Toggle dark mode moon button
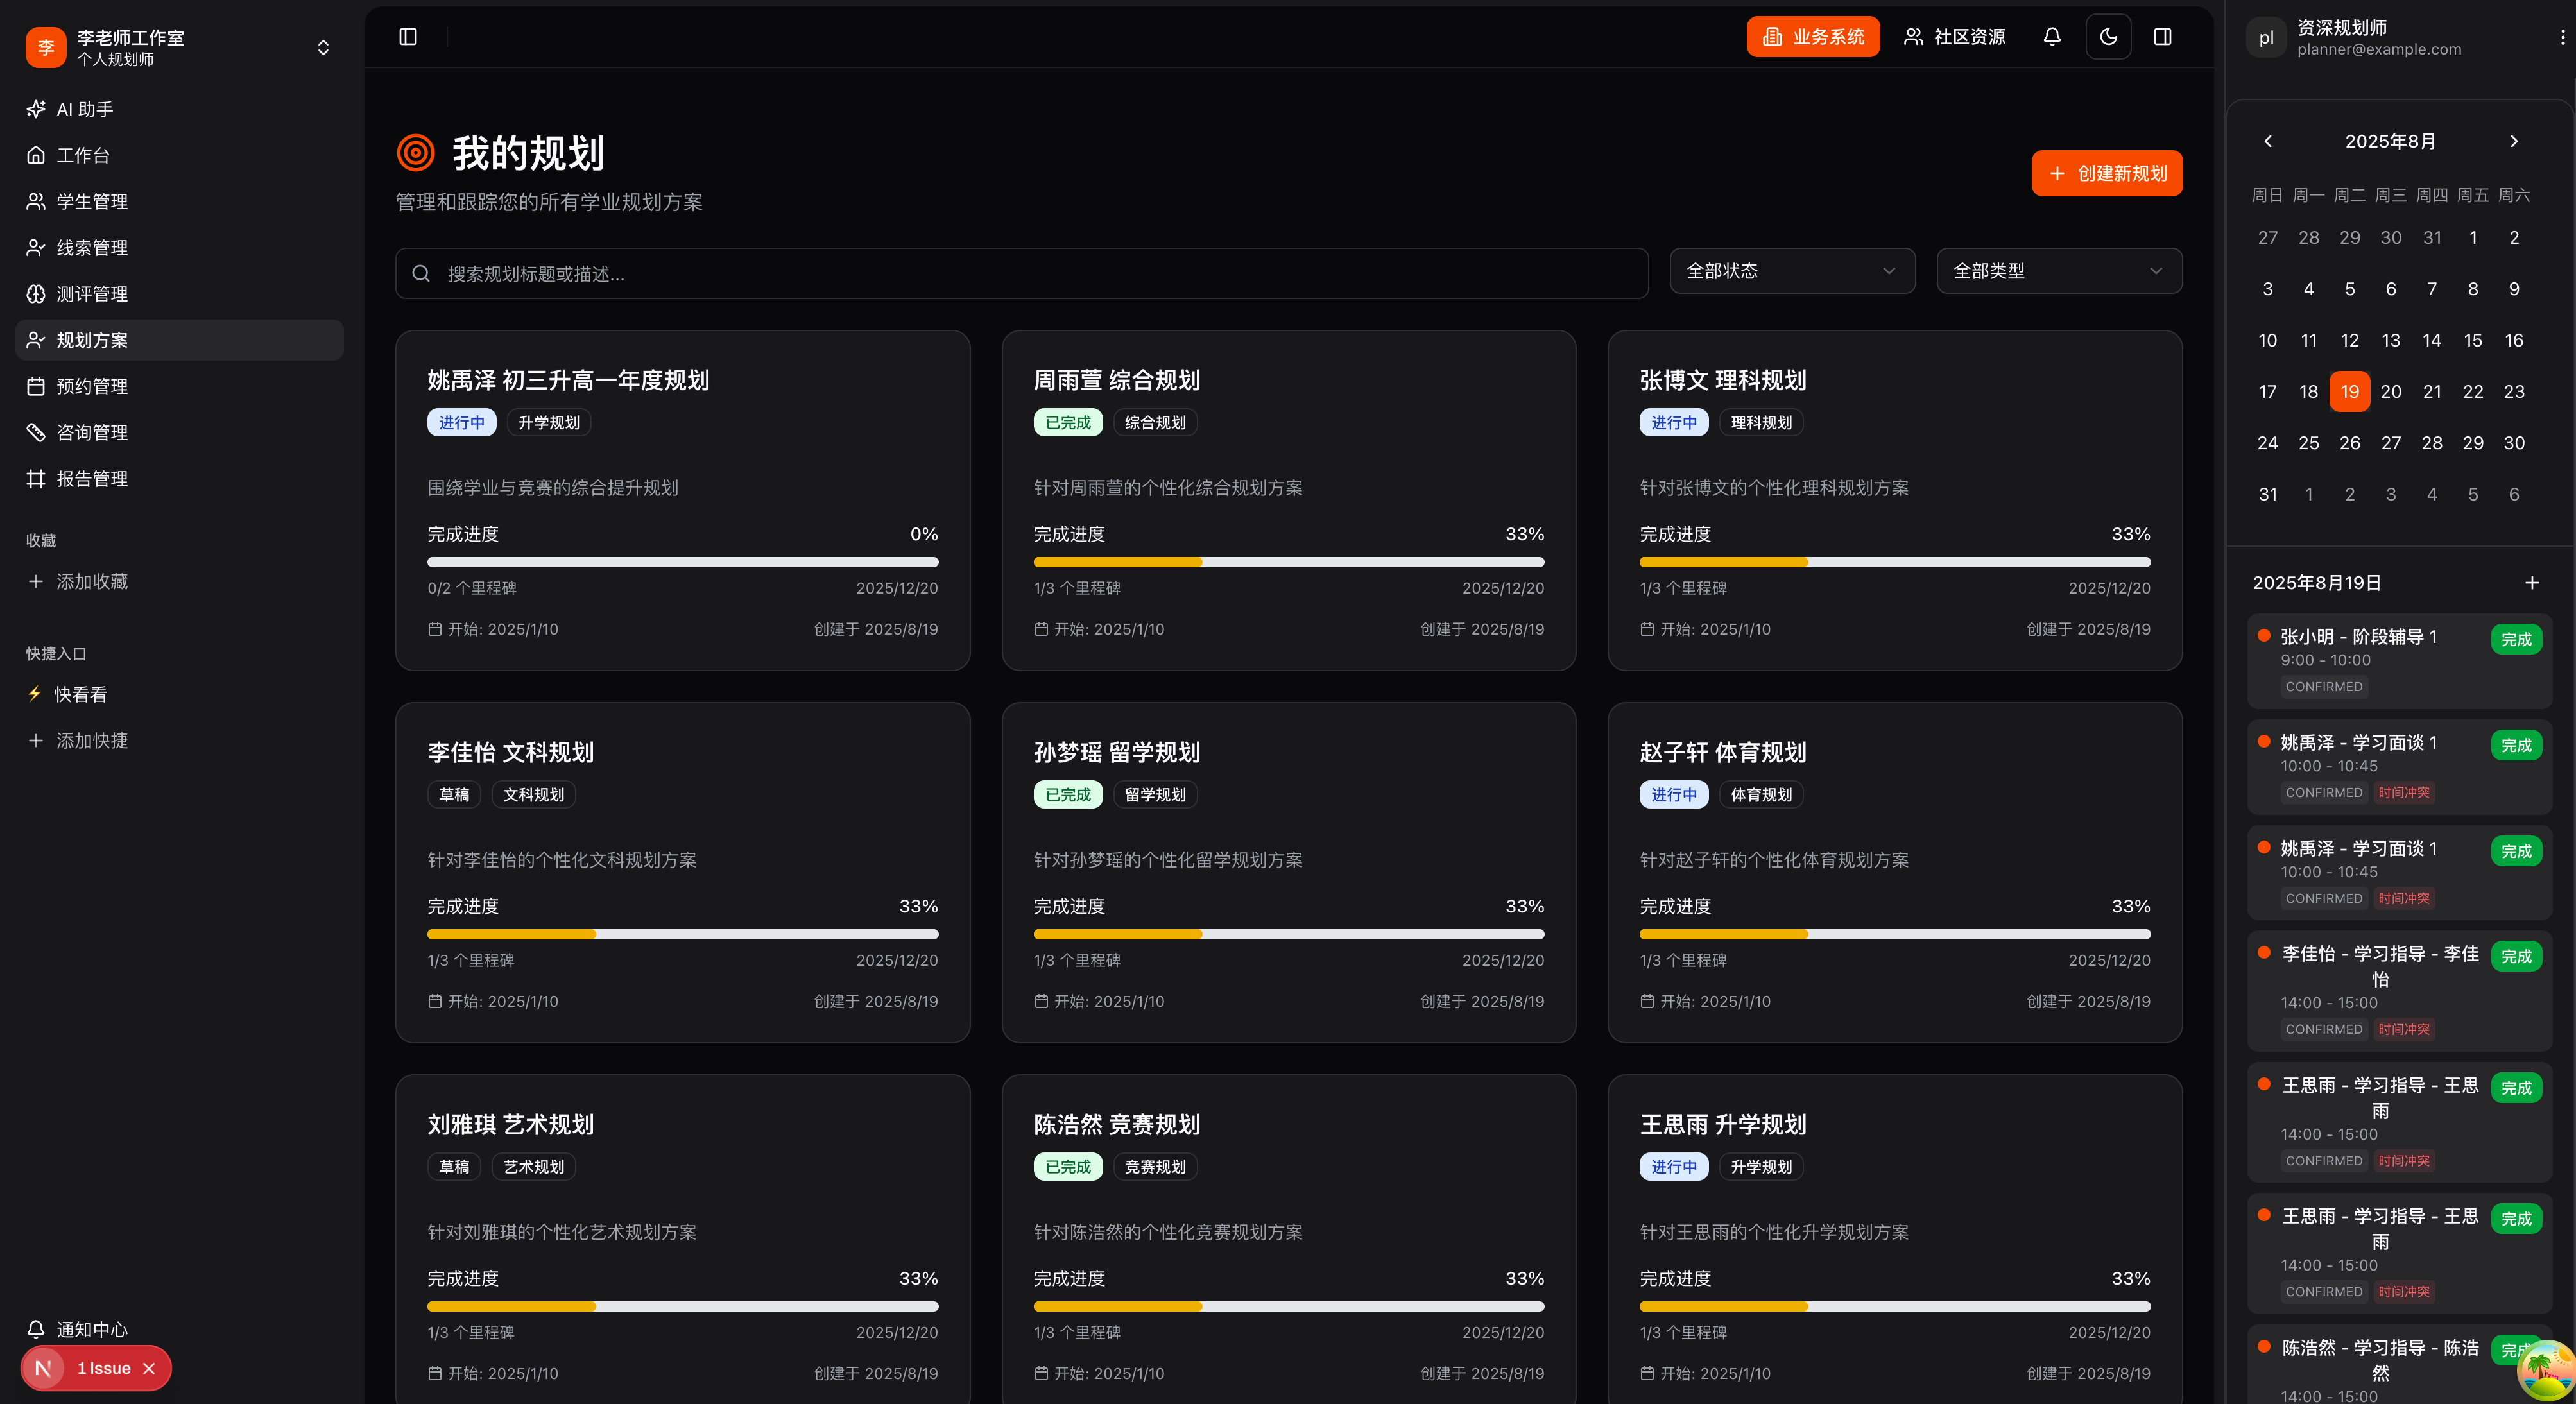The image size is (2576, 1404). tap(2108, 37)
